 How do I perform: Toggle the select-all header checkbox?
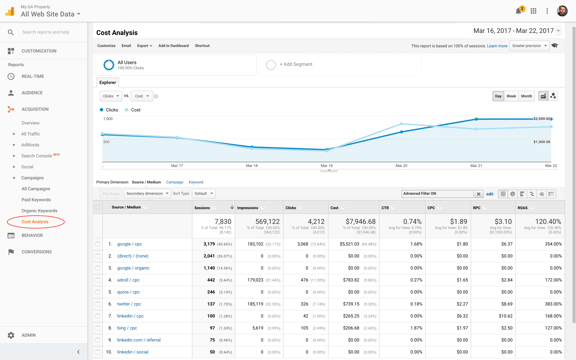click(98, 207)
